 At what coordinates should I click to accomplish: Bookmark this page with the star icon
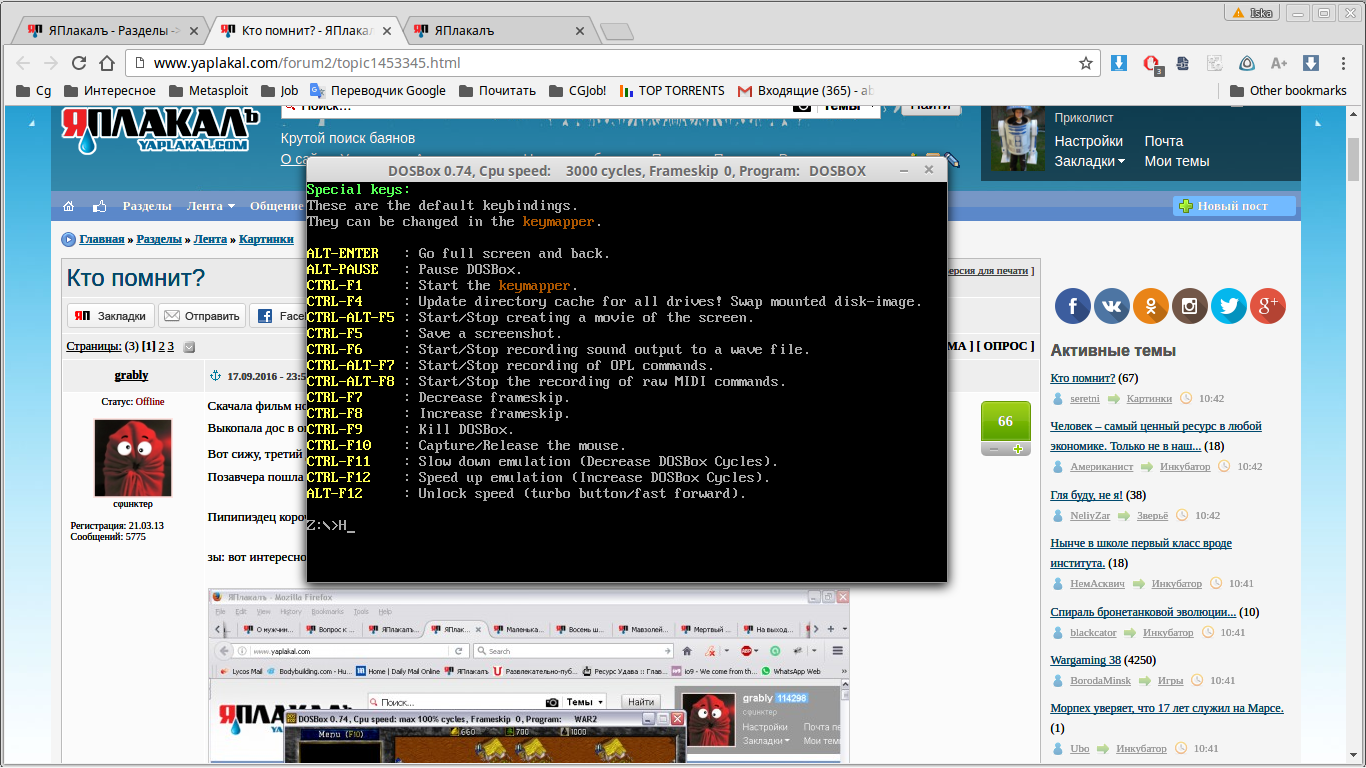pos(1086,63)
